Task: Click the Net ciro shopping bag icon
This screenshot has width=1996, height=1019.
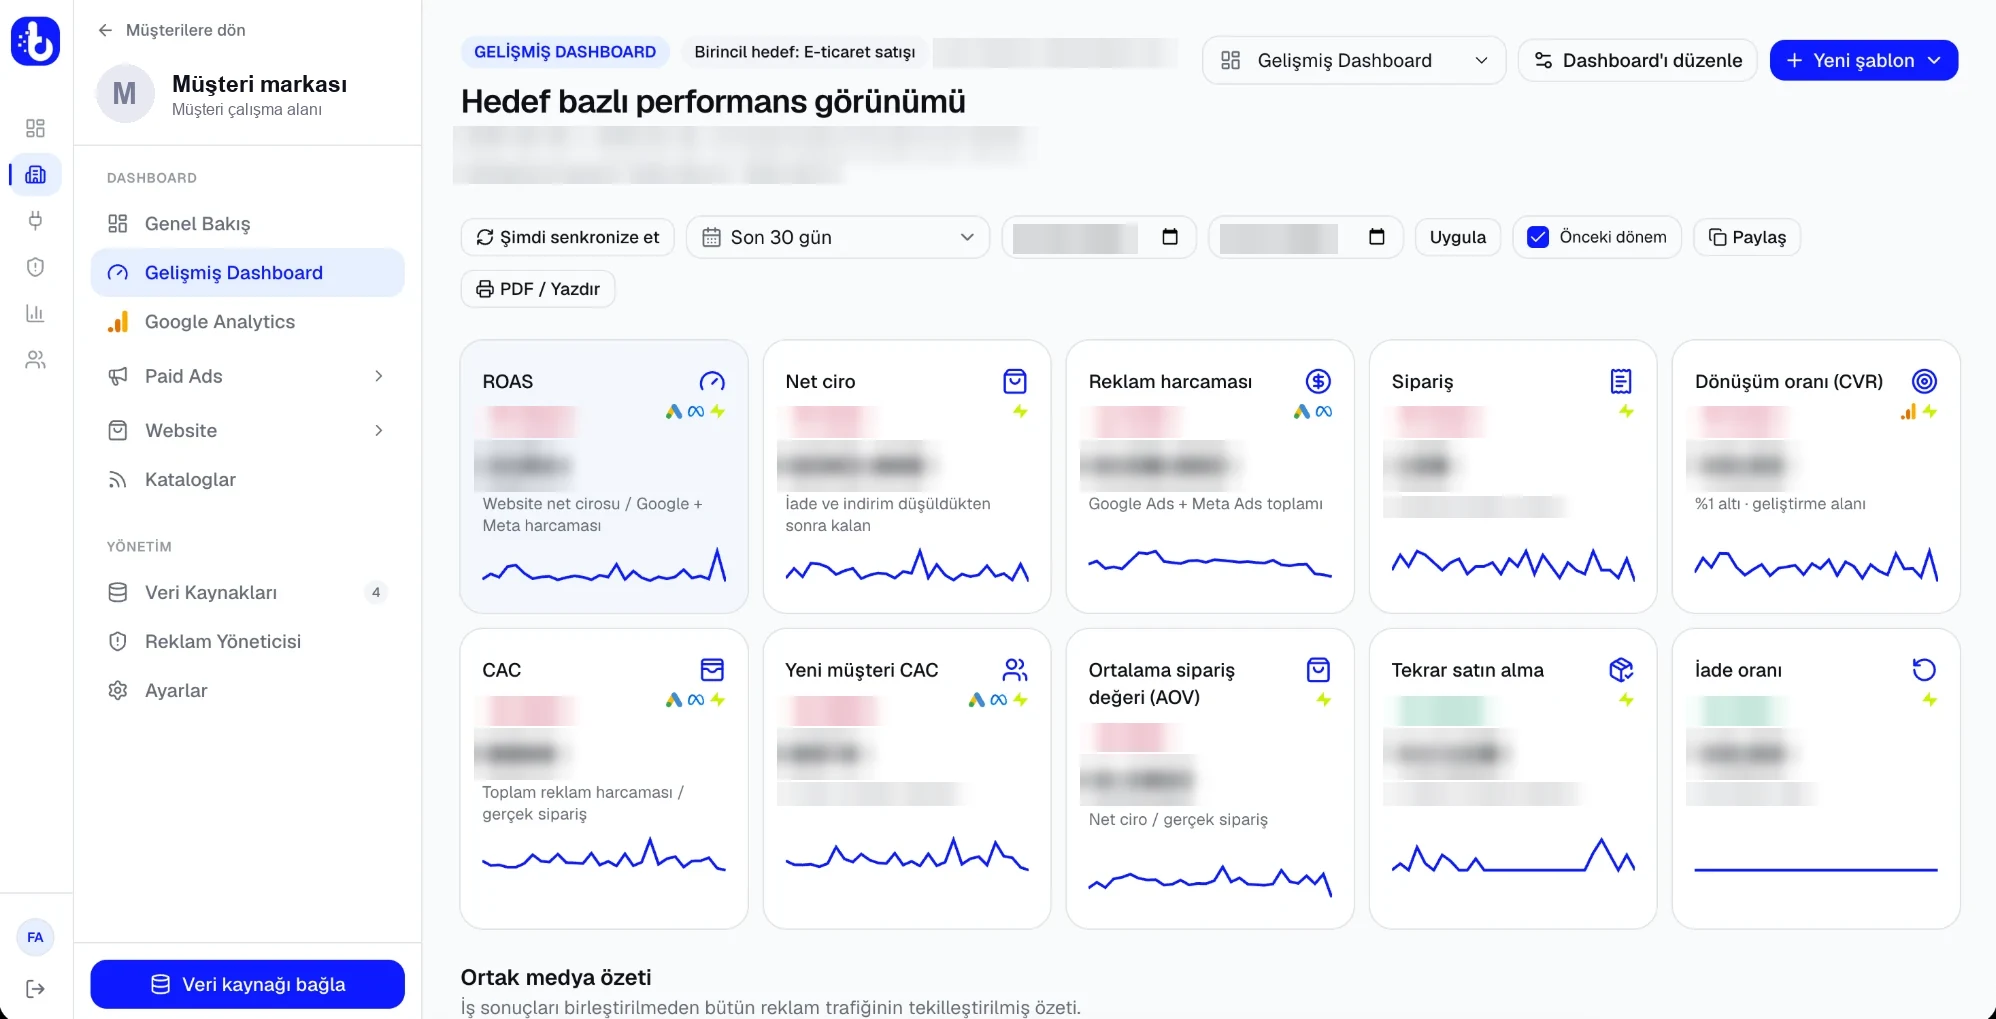Action: [1015, 381]
